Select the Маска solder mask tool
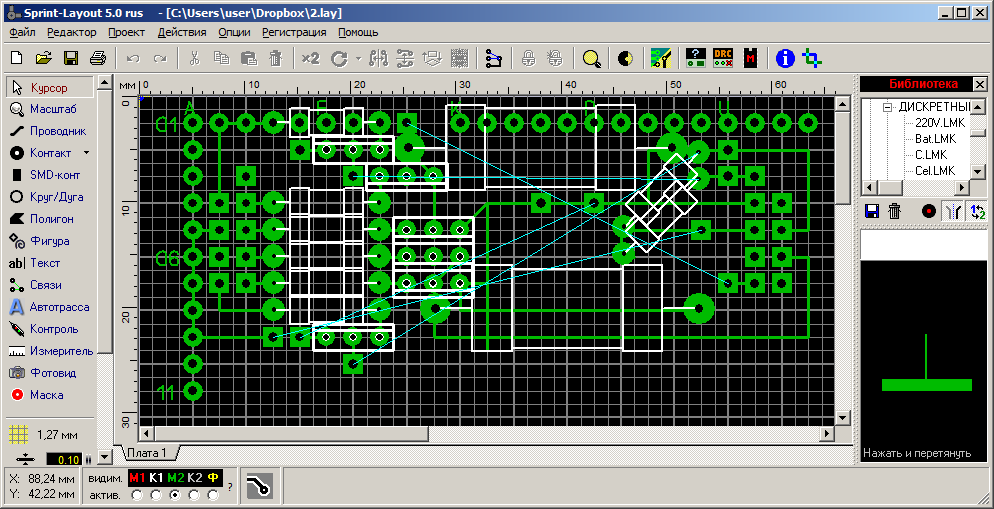Viewport: 994px width, 509px height. [x=49, y=395]
